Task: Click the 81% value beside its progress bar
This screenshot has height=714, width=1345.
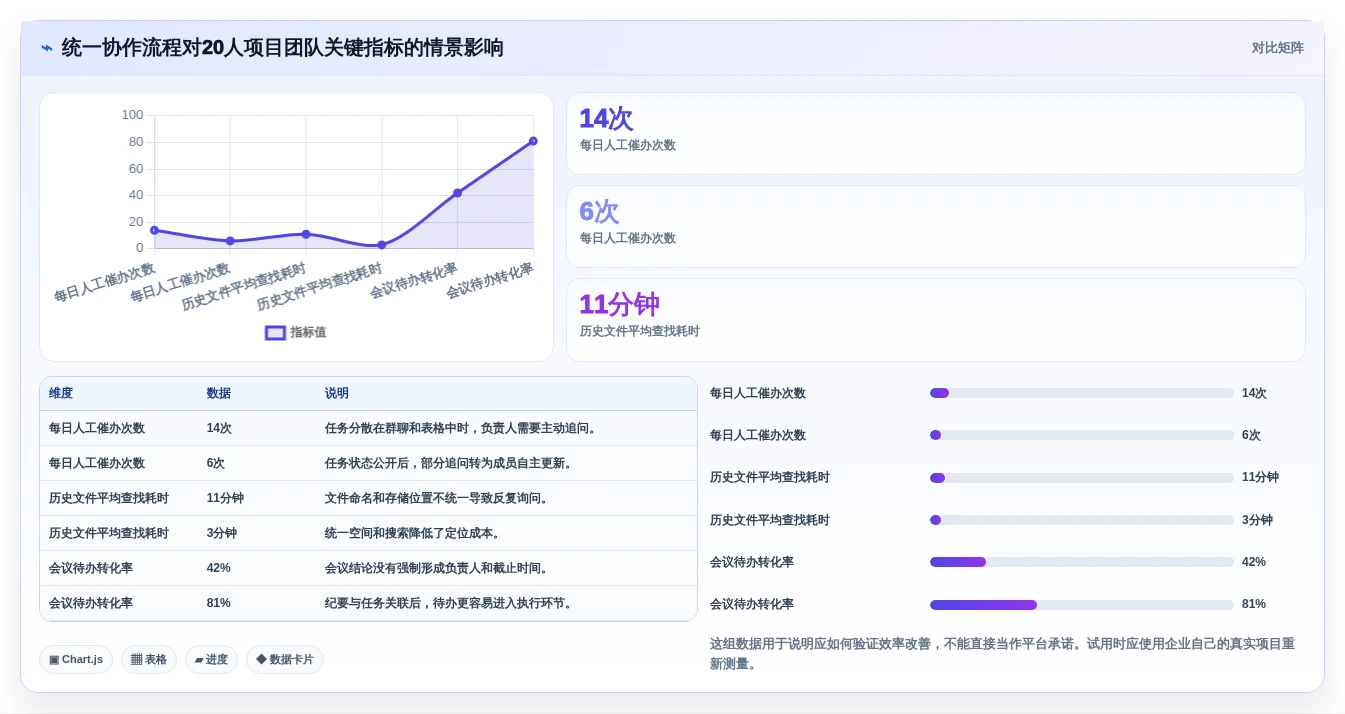Action: 1254,604
